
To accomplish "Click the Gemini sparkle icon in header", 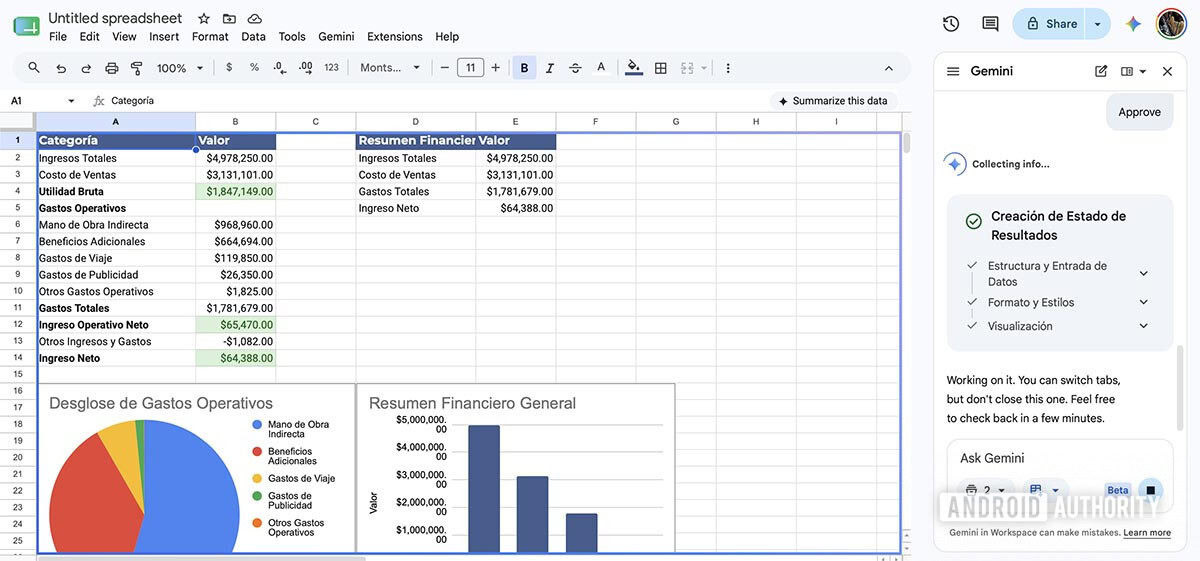I will [x=1133, y=24].
